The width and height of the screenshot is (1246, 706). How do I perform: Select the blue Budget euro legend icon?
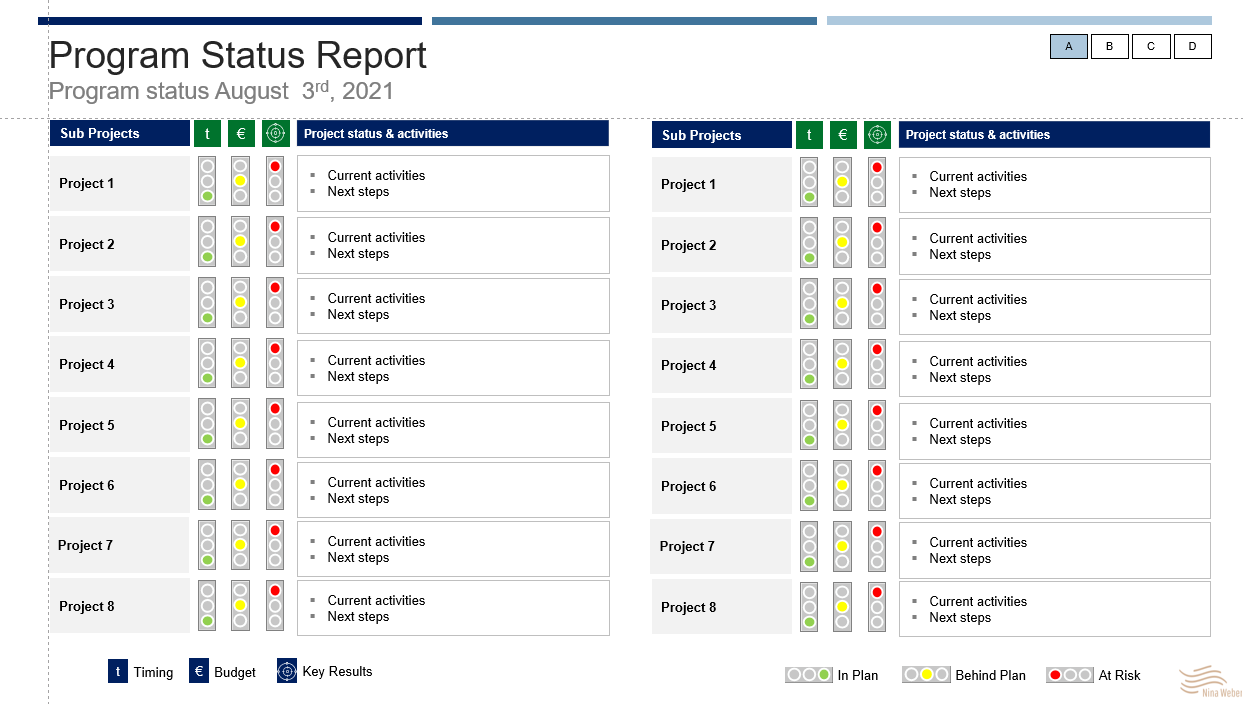(199, 672)
